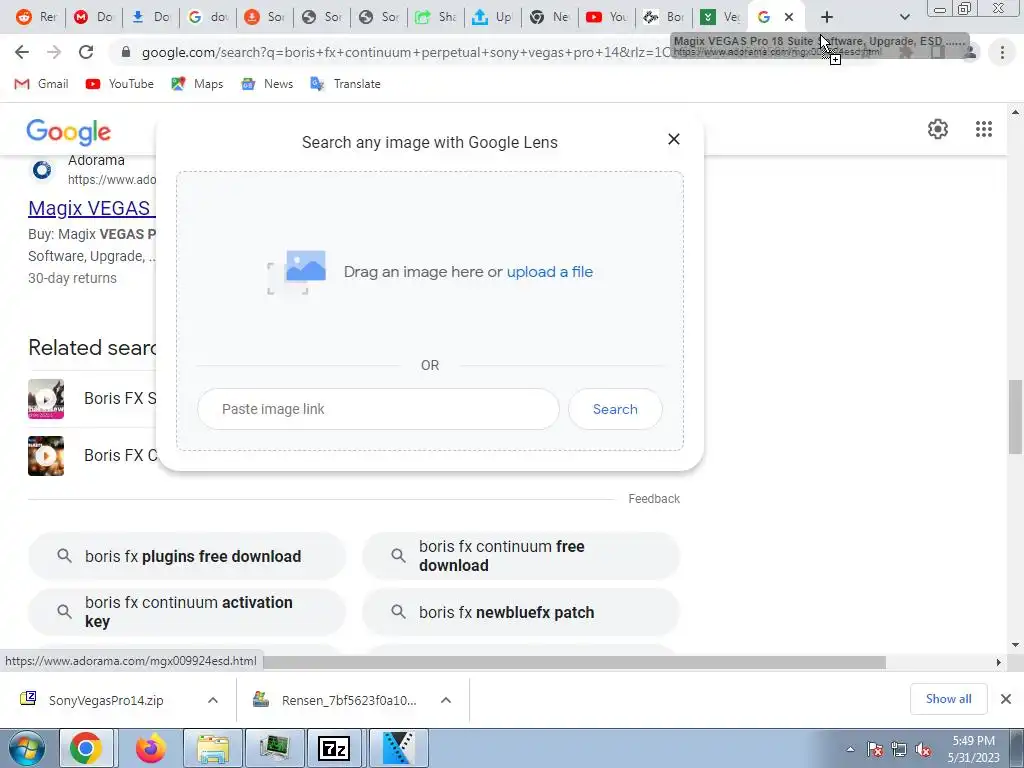Switch to the green Vegas tab
The image size is (1024, 768).
click(720, 17)
